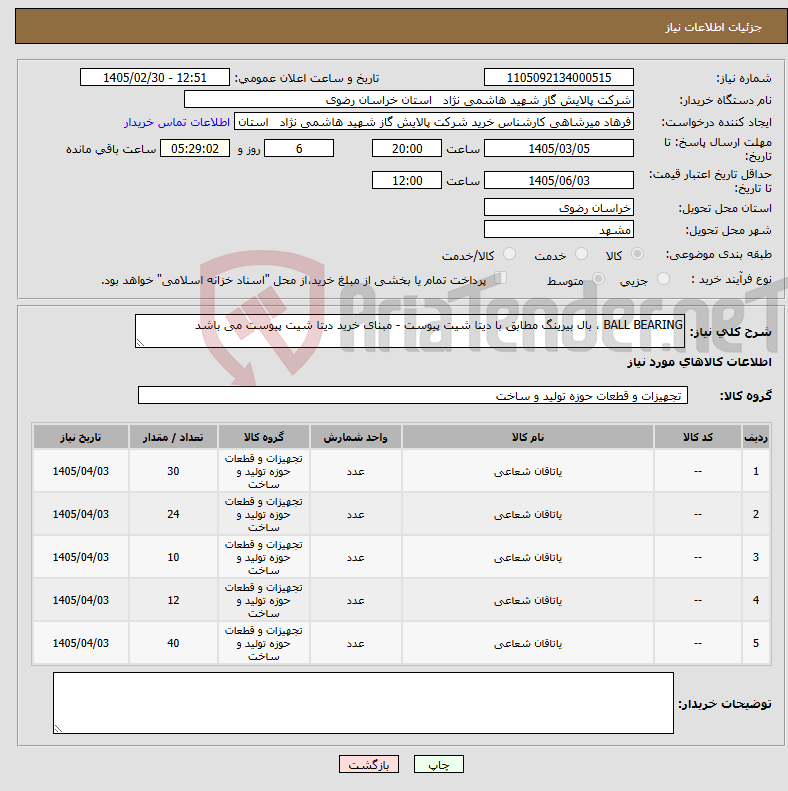Click the buyer organization name field

[x=409, y=99]
